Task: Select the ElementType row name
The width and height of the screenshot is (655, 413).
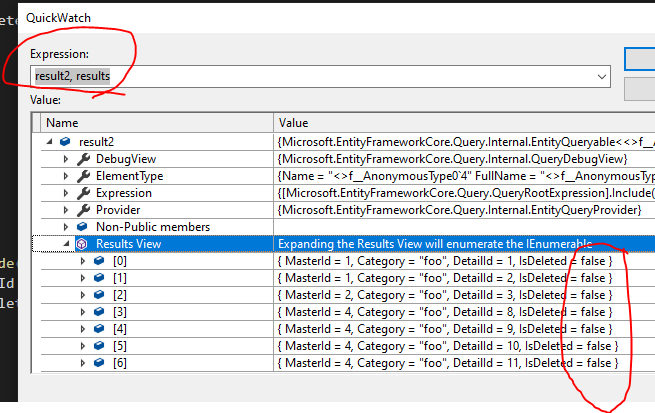Action: (x=129, y=176)
